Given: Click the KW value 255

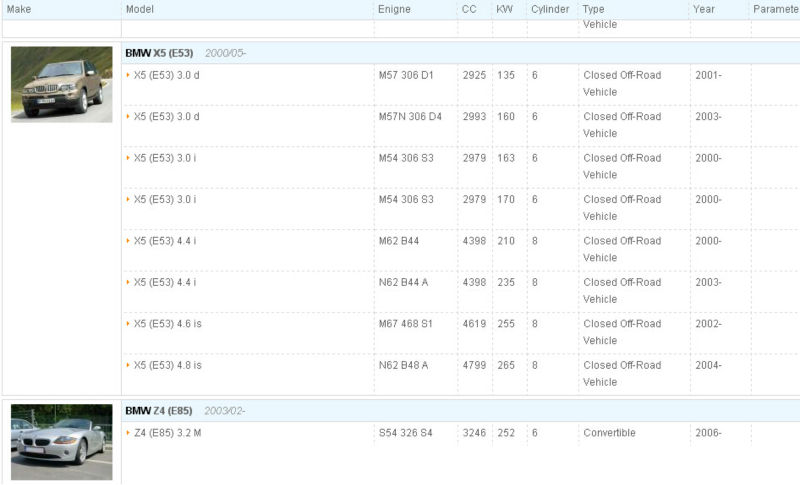Looking at the screenshot, I should pos(506,324).
